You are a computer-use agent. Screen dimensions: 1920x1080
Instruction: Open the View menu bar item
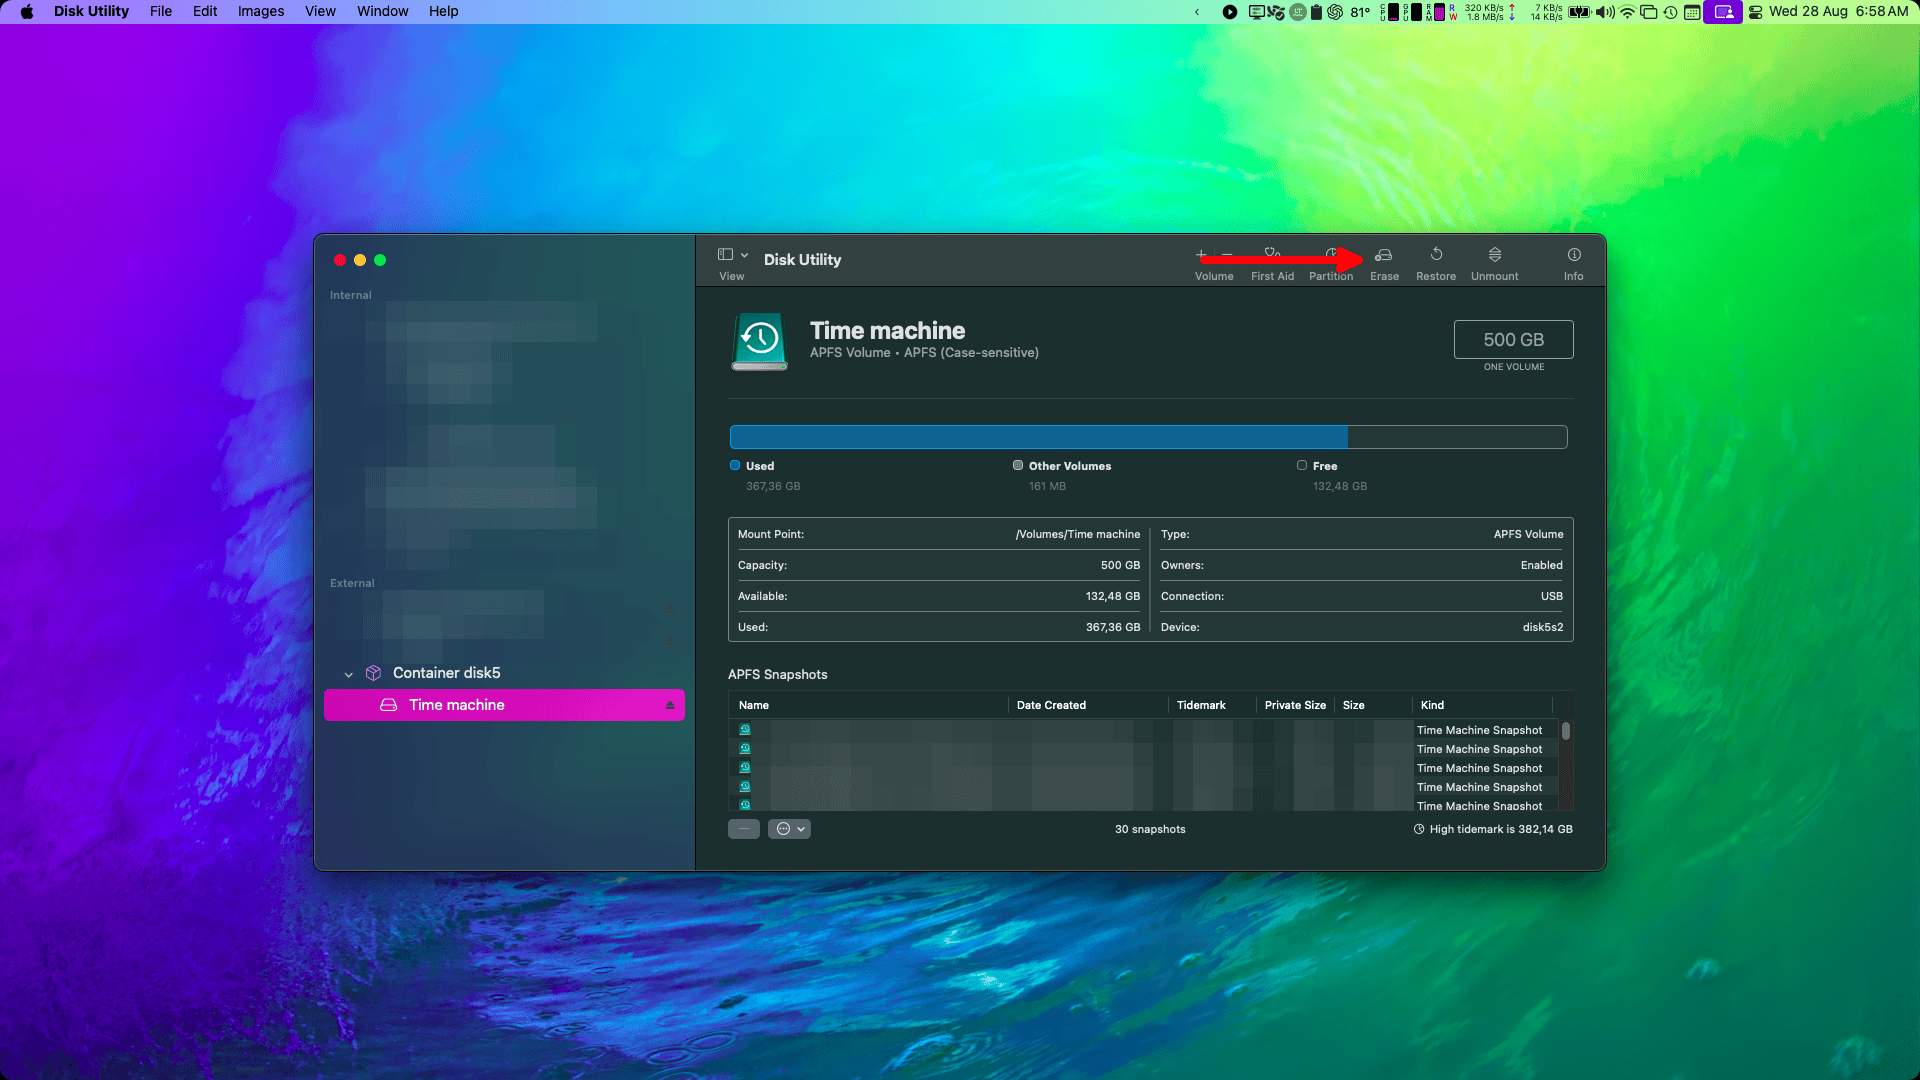tap(320, 12)
